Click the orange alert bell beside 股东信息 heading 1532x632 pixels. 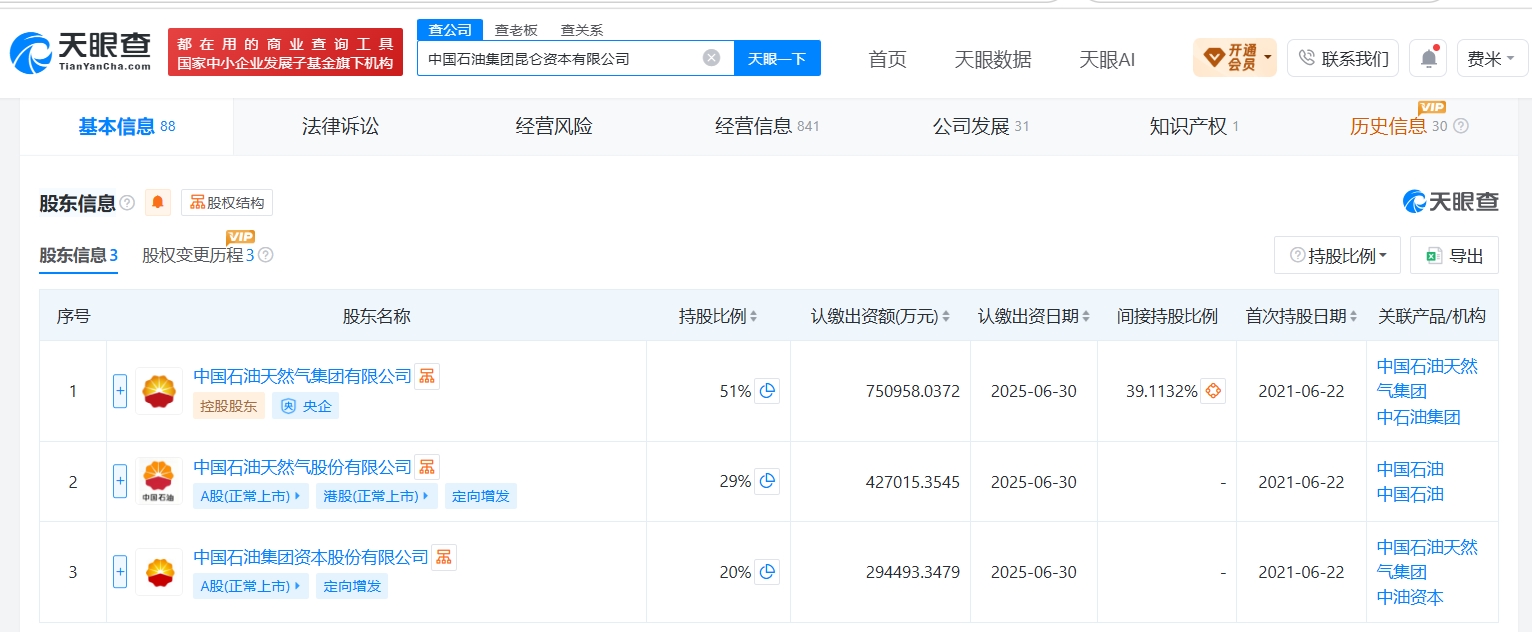point(158,203)
